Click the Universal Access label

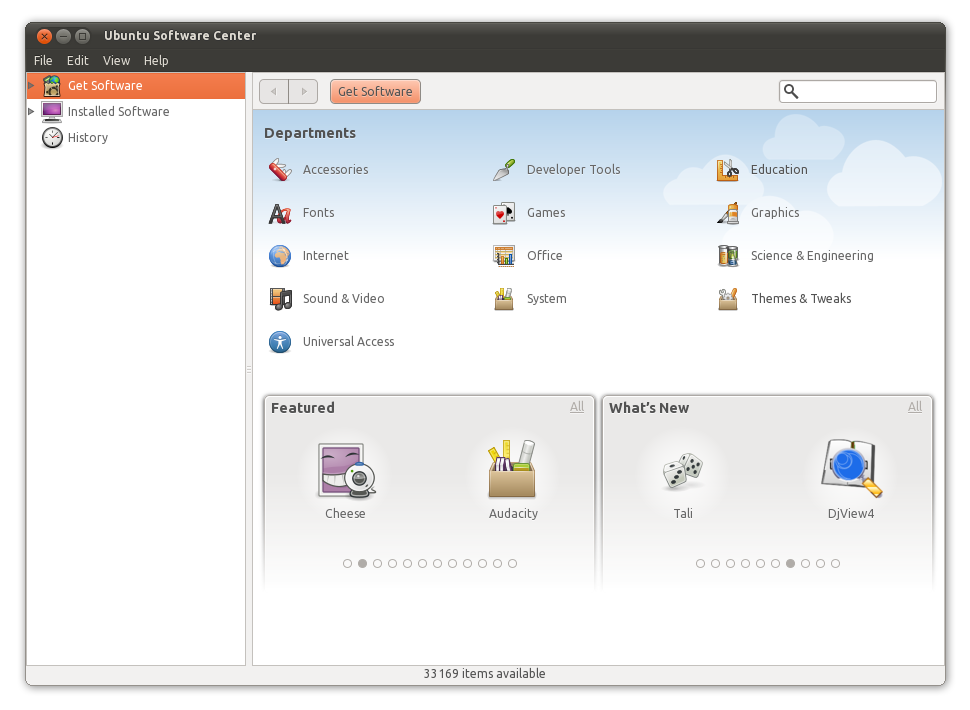coord(348,341)
